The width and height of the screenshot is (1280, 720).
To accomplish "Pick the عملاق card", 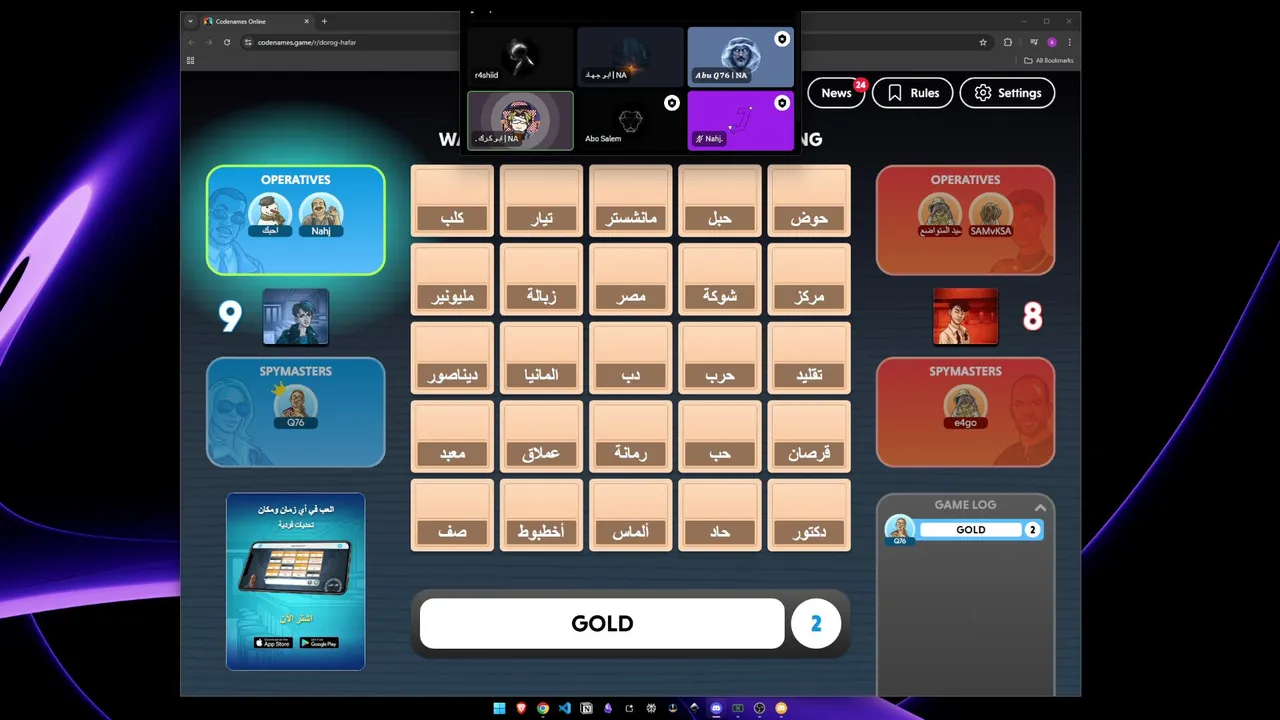I will pyautogui.click(x=542, y=437).
